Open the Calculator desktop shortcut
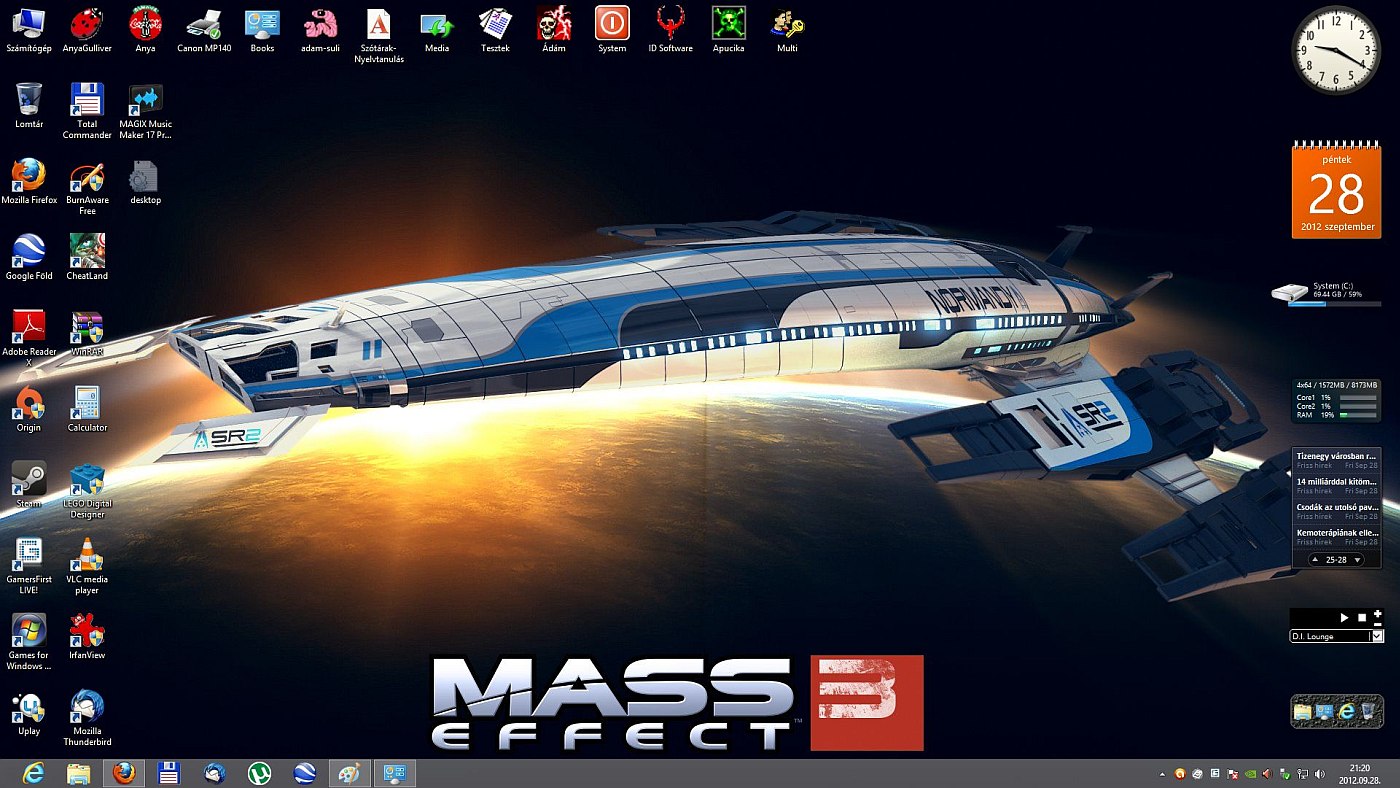This screenshot has width=1400, height=788. (87, 410)
